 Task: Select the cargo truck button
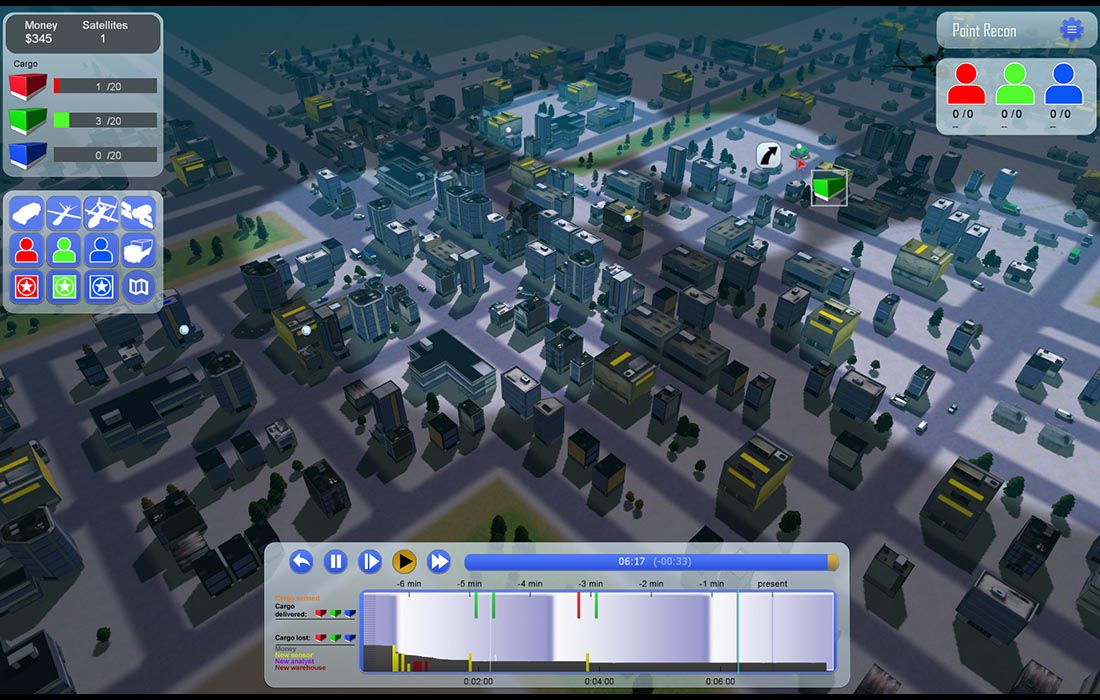coord(138,250)
